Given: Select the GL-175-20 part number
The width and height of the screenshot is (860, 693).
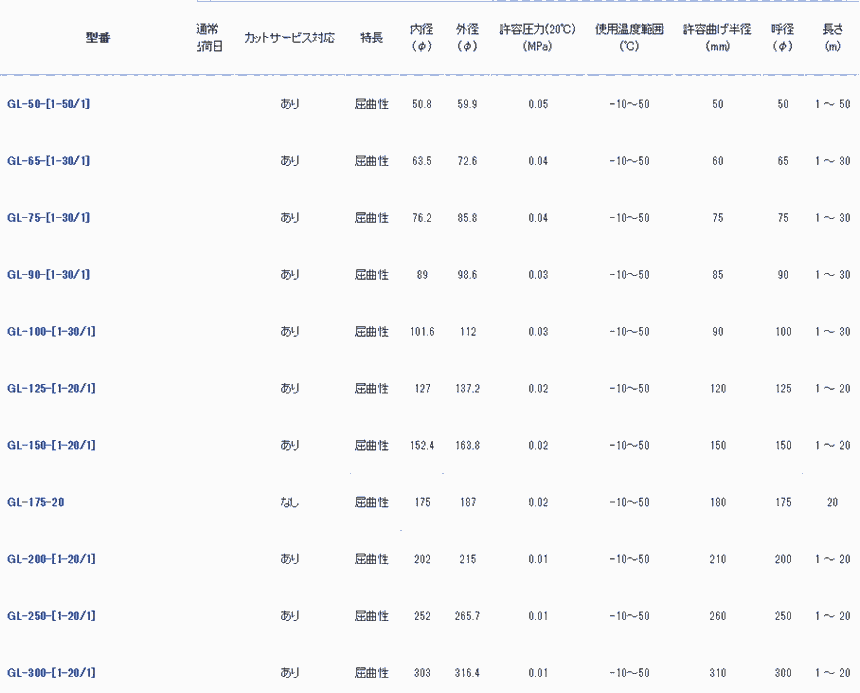Looking at the screenshot, I should (x=36, y=502).
